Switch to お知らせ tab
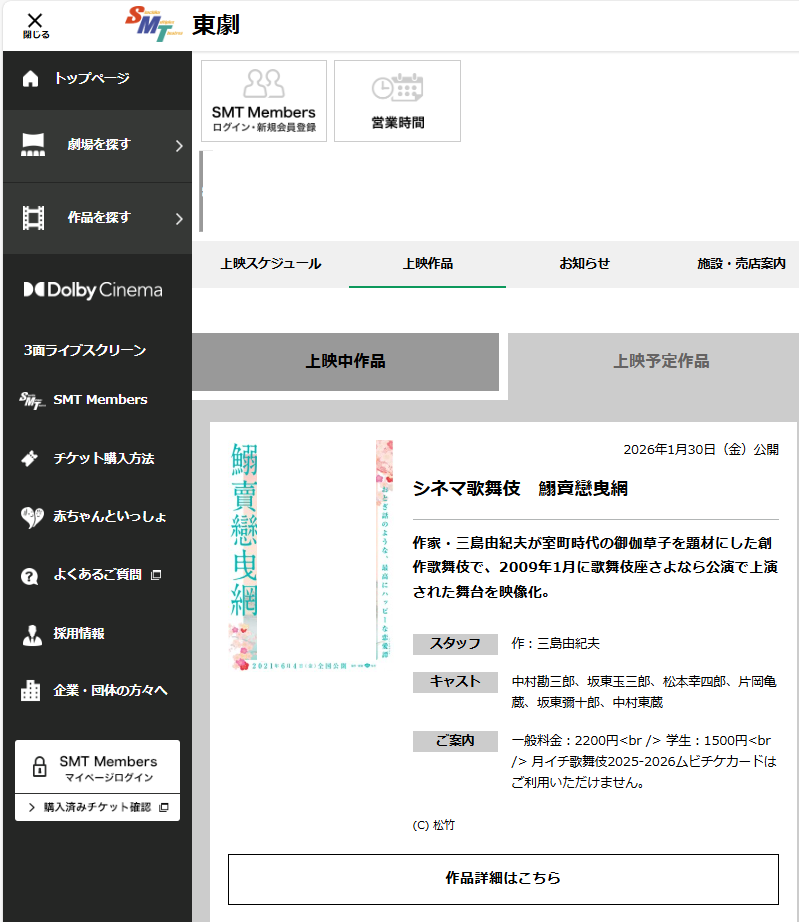The height and width of the screenshot is (922, 799). [584, 263]
